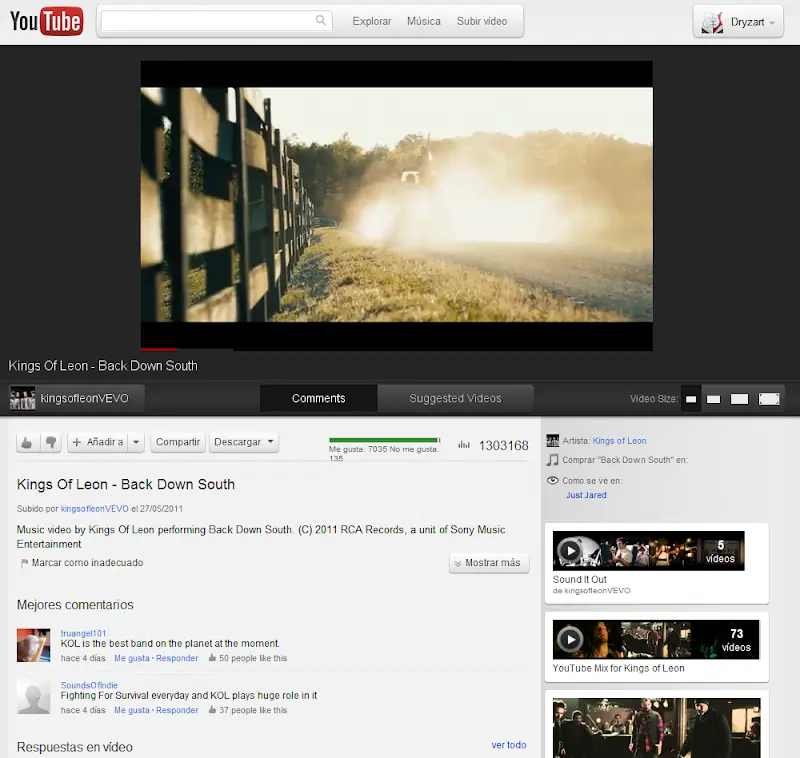Seek using the red progress bar
The height and width of the screenshot is (758, 800).
pyautogui.click(x=158, y=349)
